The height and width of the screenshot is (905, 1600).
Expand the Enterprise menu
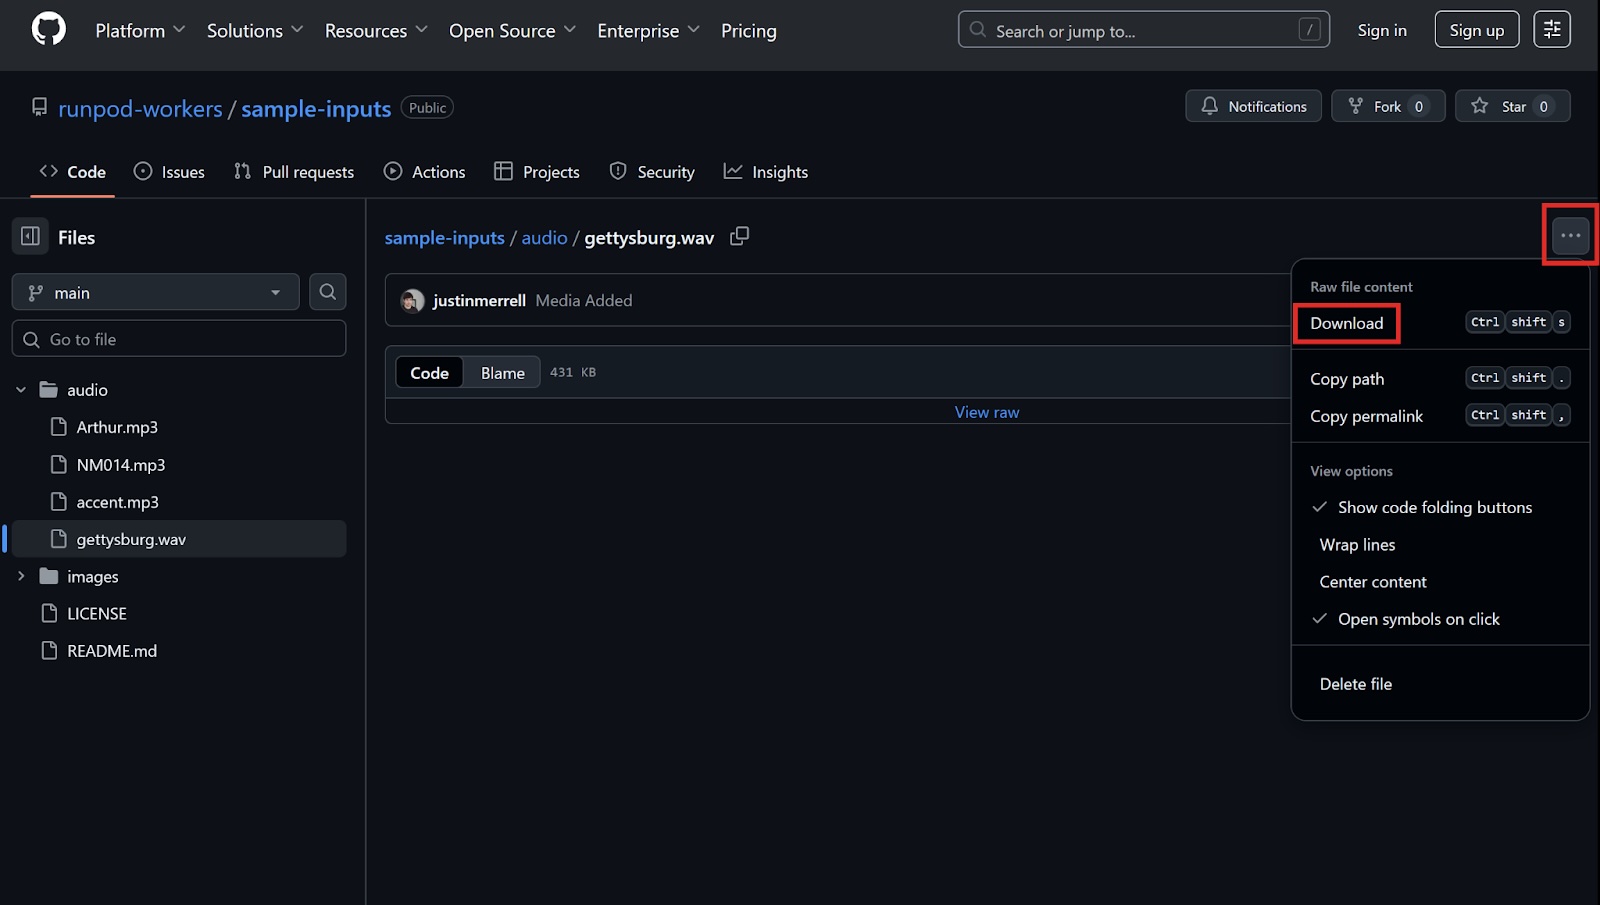tap(648, 31)
